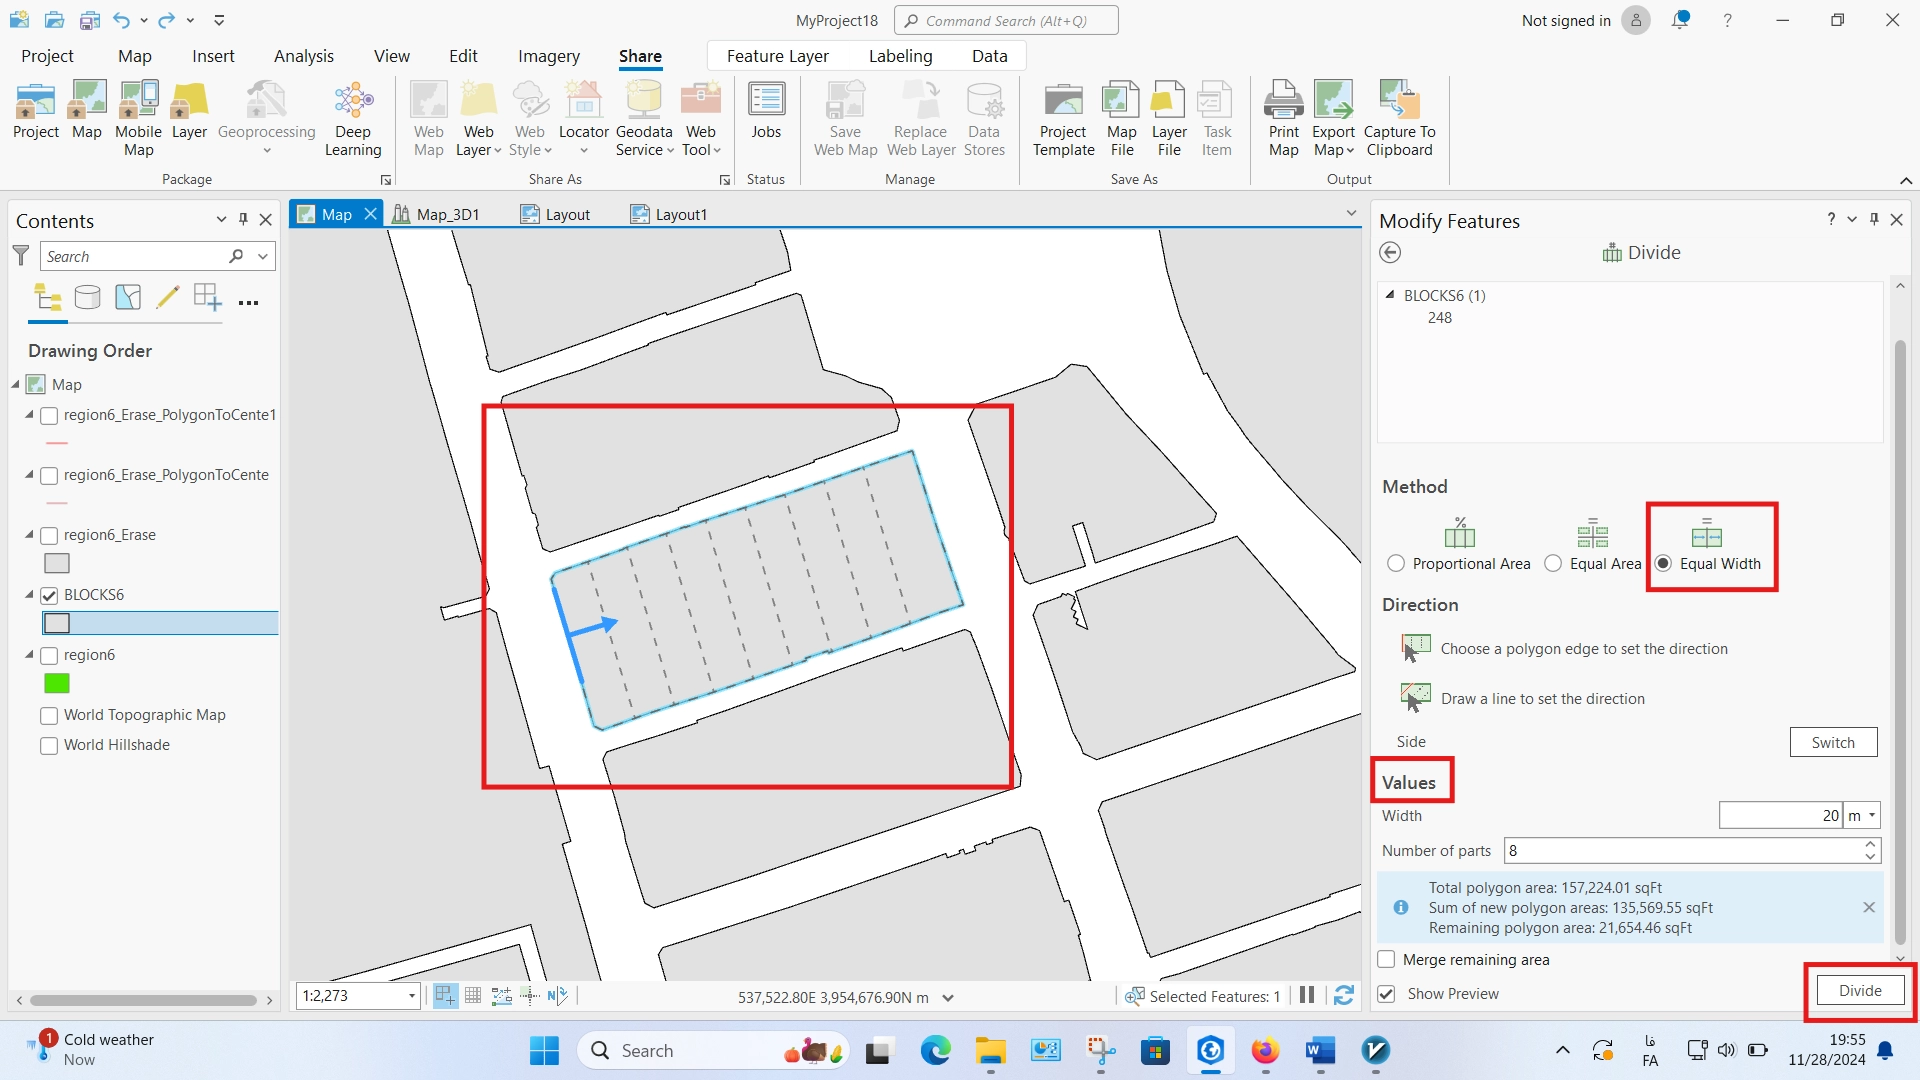The image size is (1920, 1080).
Task: Open the Share ribbon tab
Action: (x=640, y=55)
